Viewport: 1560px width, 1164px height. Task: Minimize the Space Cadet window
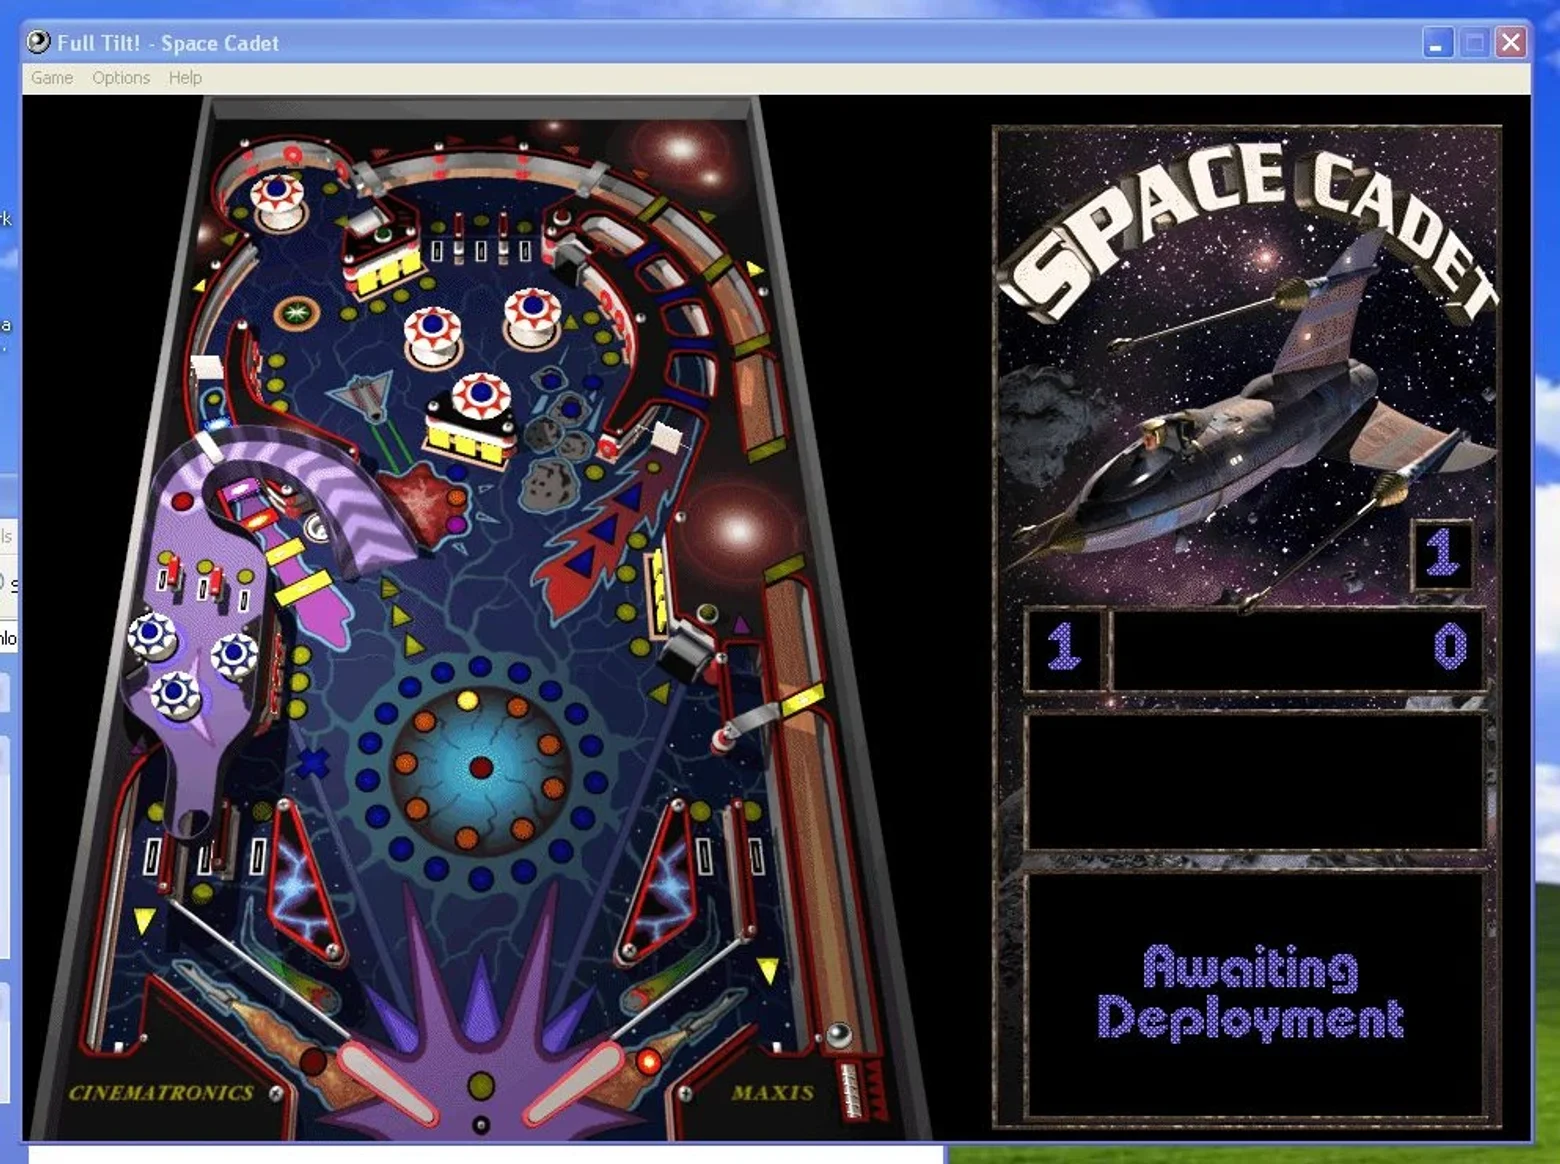pos(1437,43)
